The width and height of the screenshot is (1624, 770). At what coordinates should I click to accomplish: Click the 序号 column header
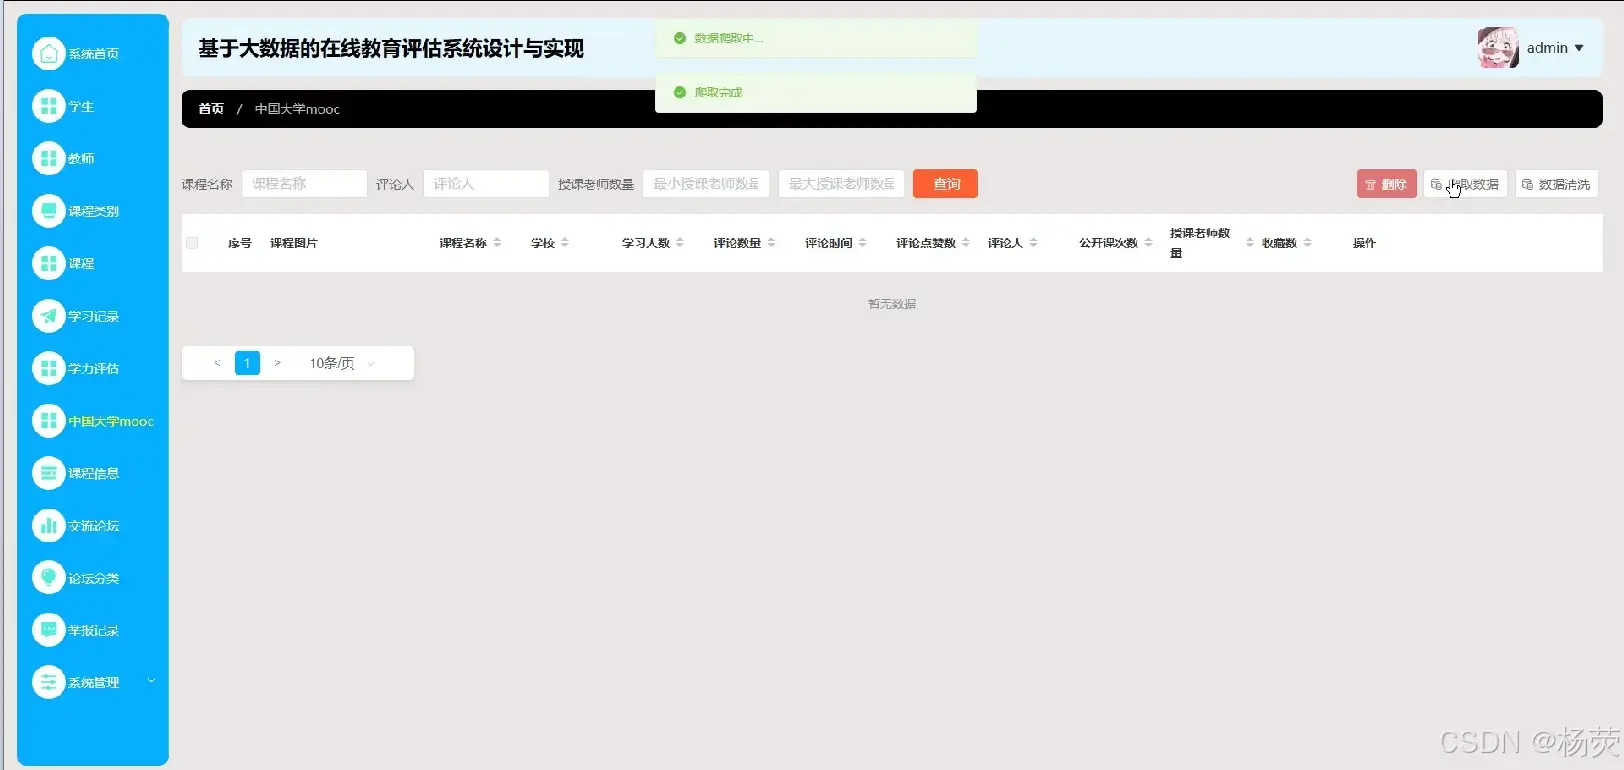[240, 243]
